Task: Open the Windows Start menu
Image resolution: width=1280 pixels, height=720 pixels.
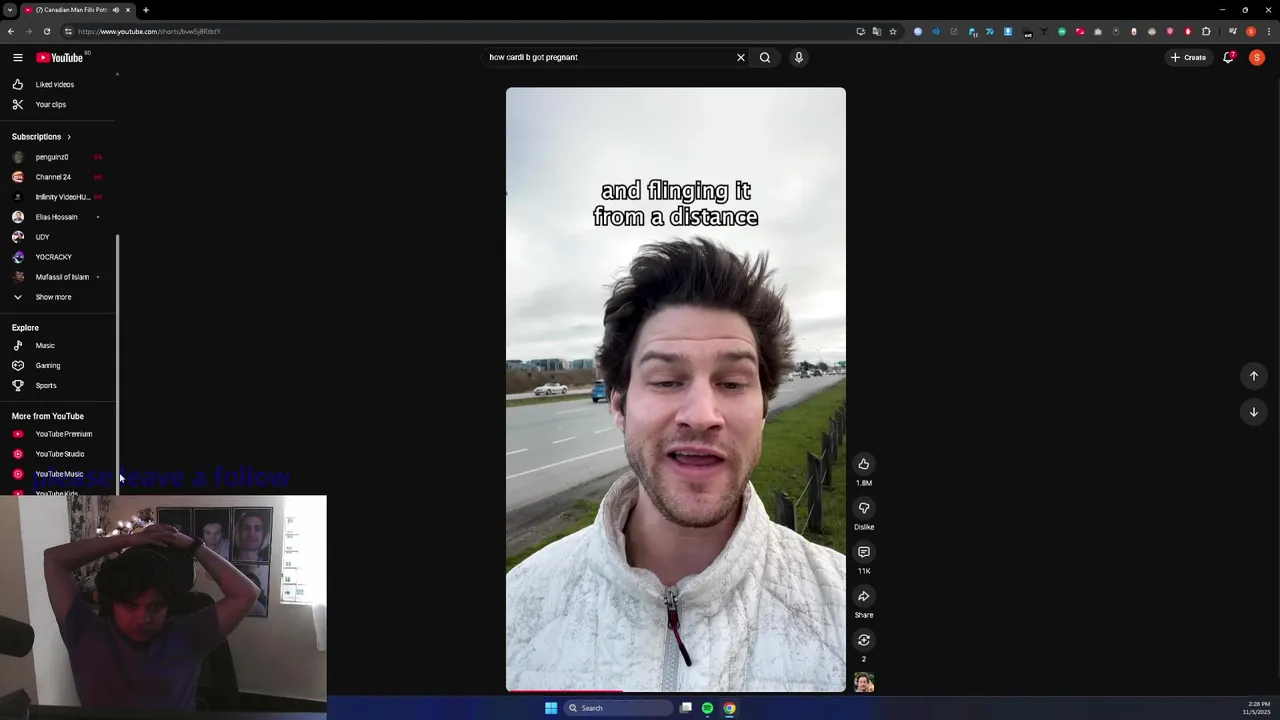Action: (551, 708)
